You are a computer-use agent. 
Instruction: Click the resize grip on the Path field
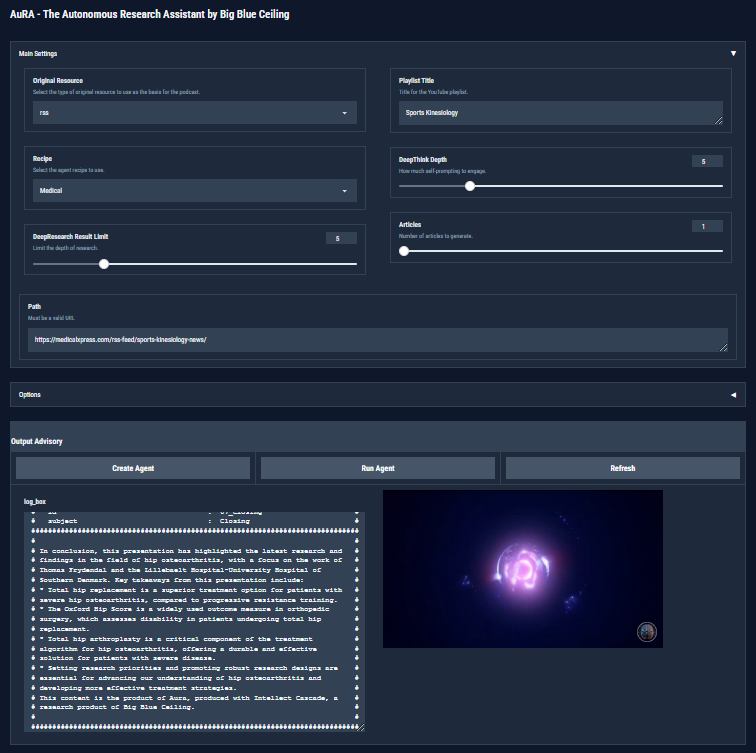coord(723,347)
